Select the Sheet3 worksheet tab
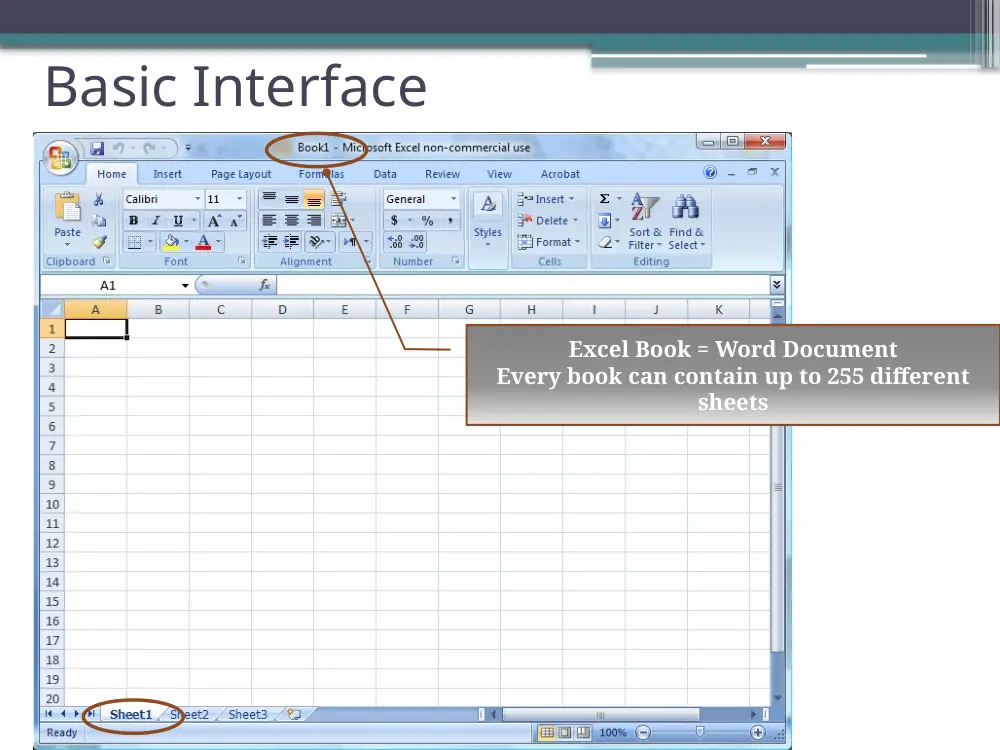This screenshot has width=1000, height=750. tap(248, 714)
